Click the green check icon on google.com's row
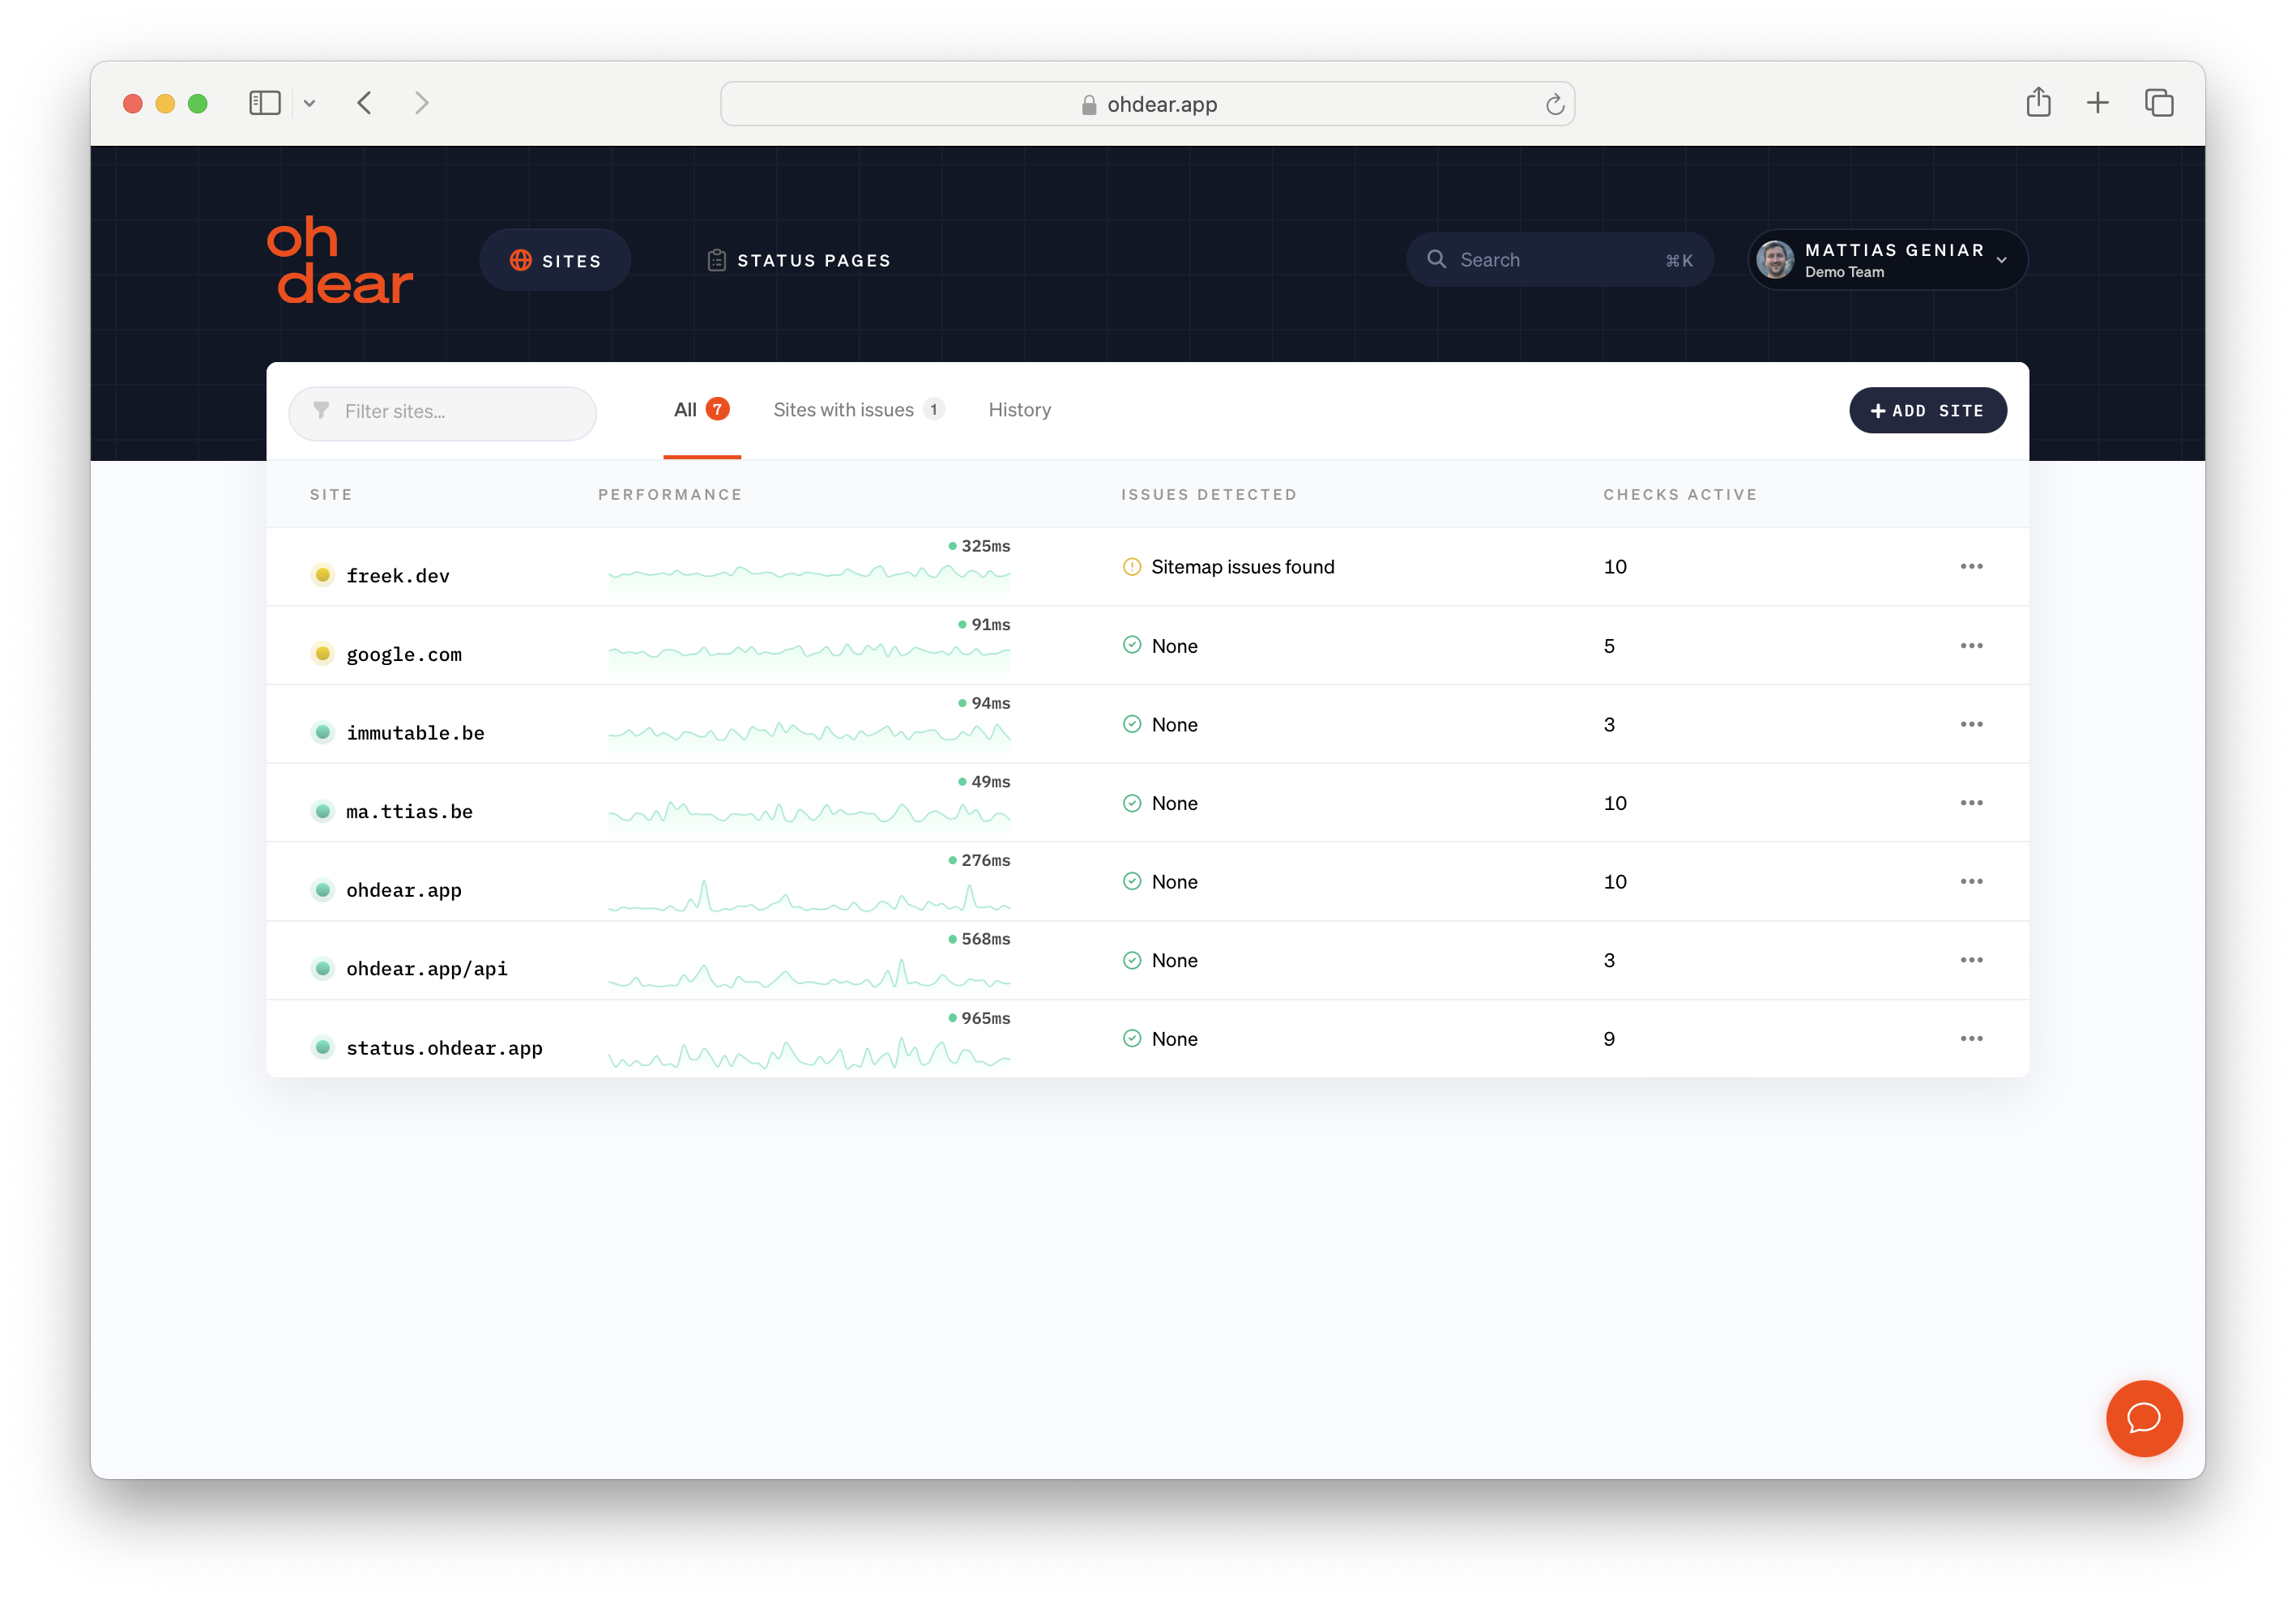The width and height of the screenshot is (2296, 1599). click(x=1131, y=645)
